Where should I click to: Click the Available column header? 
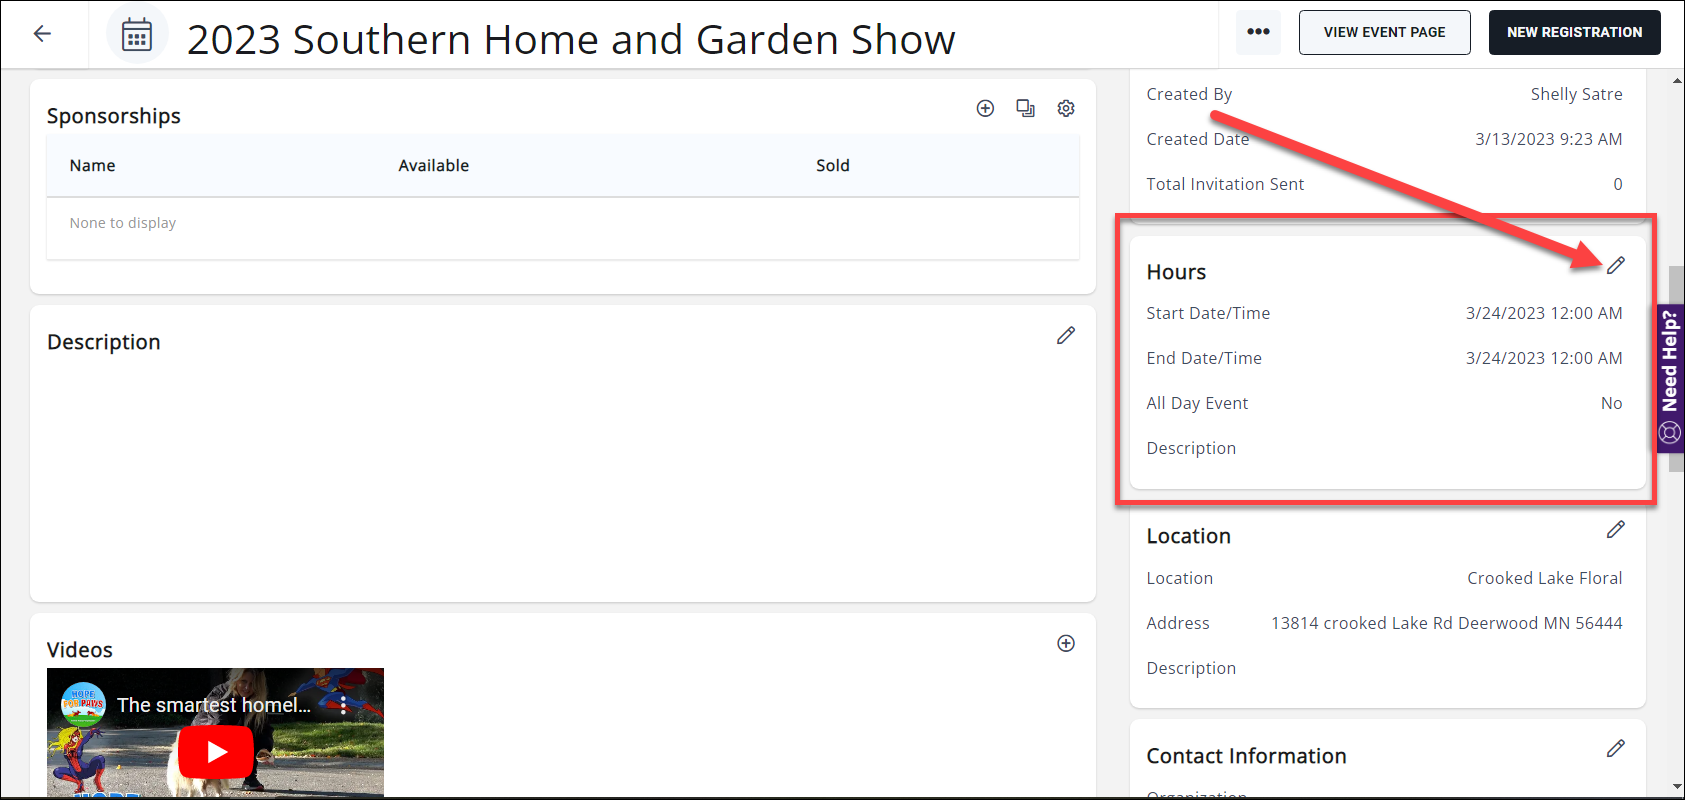click(433, 166)
